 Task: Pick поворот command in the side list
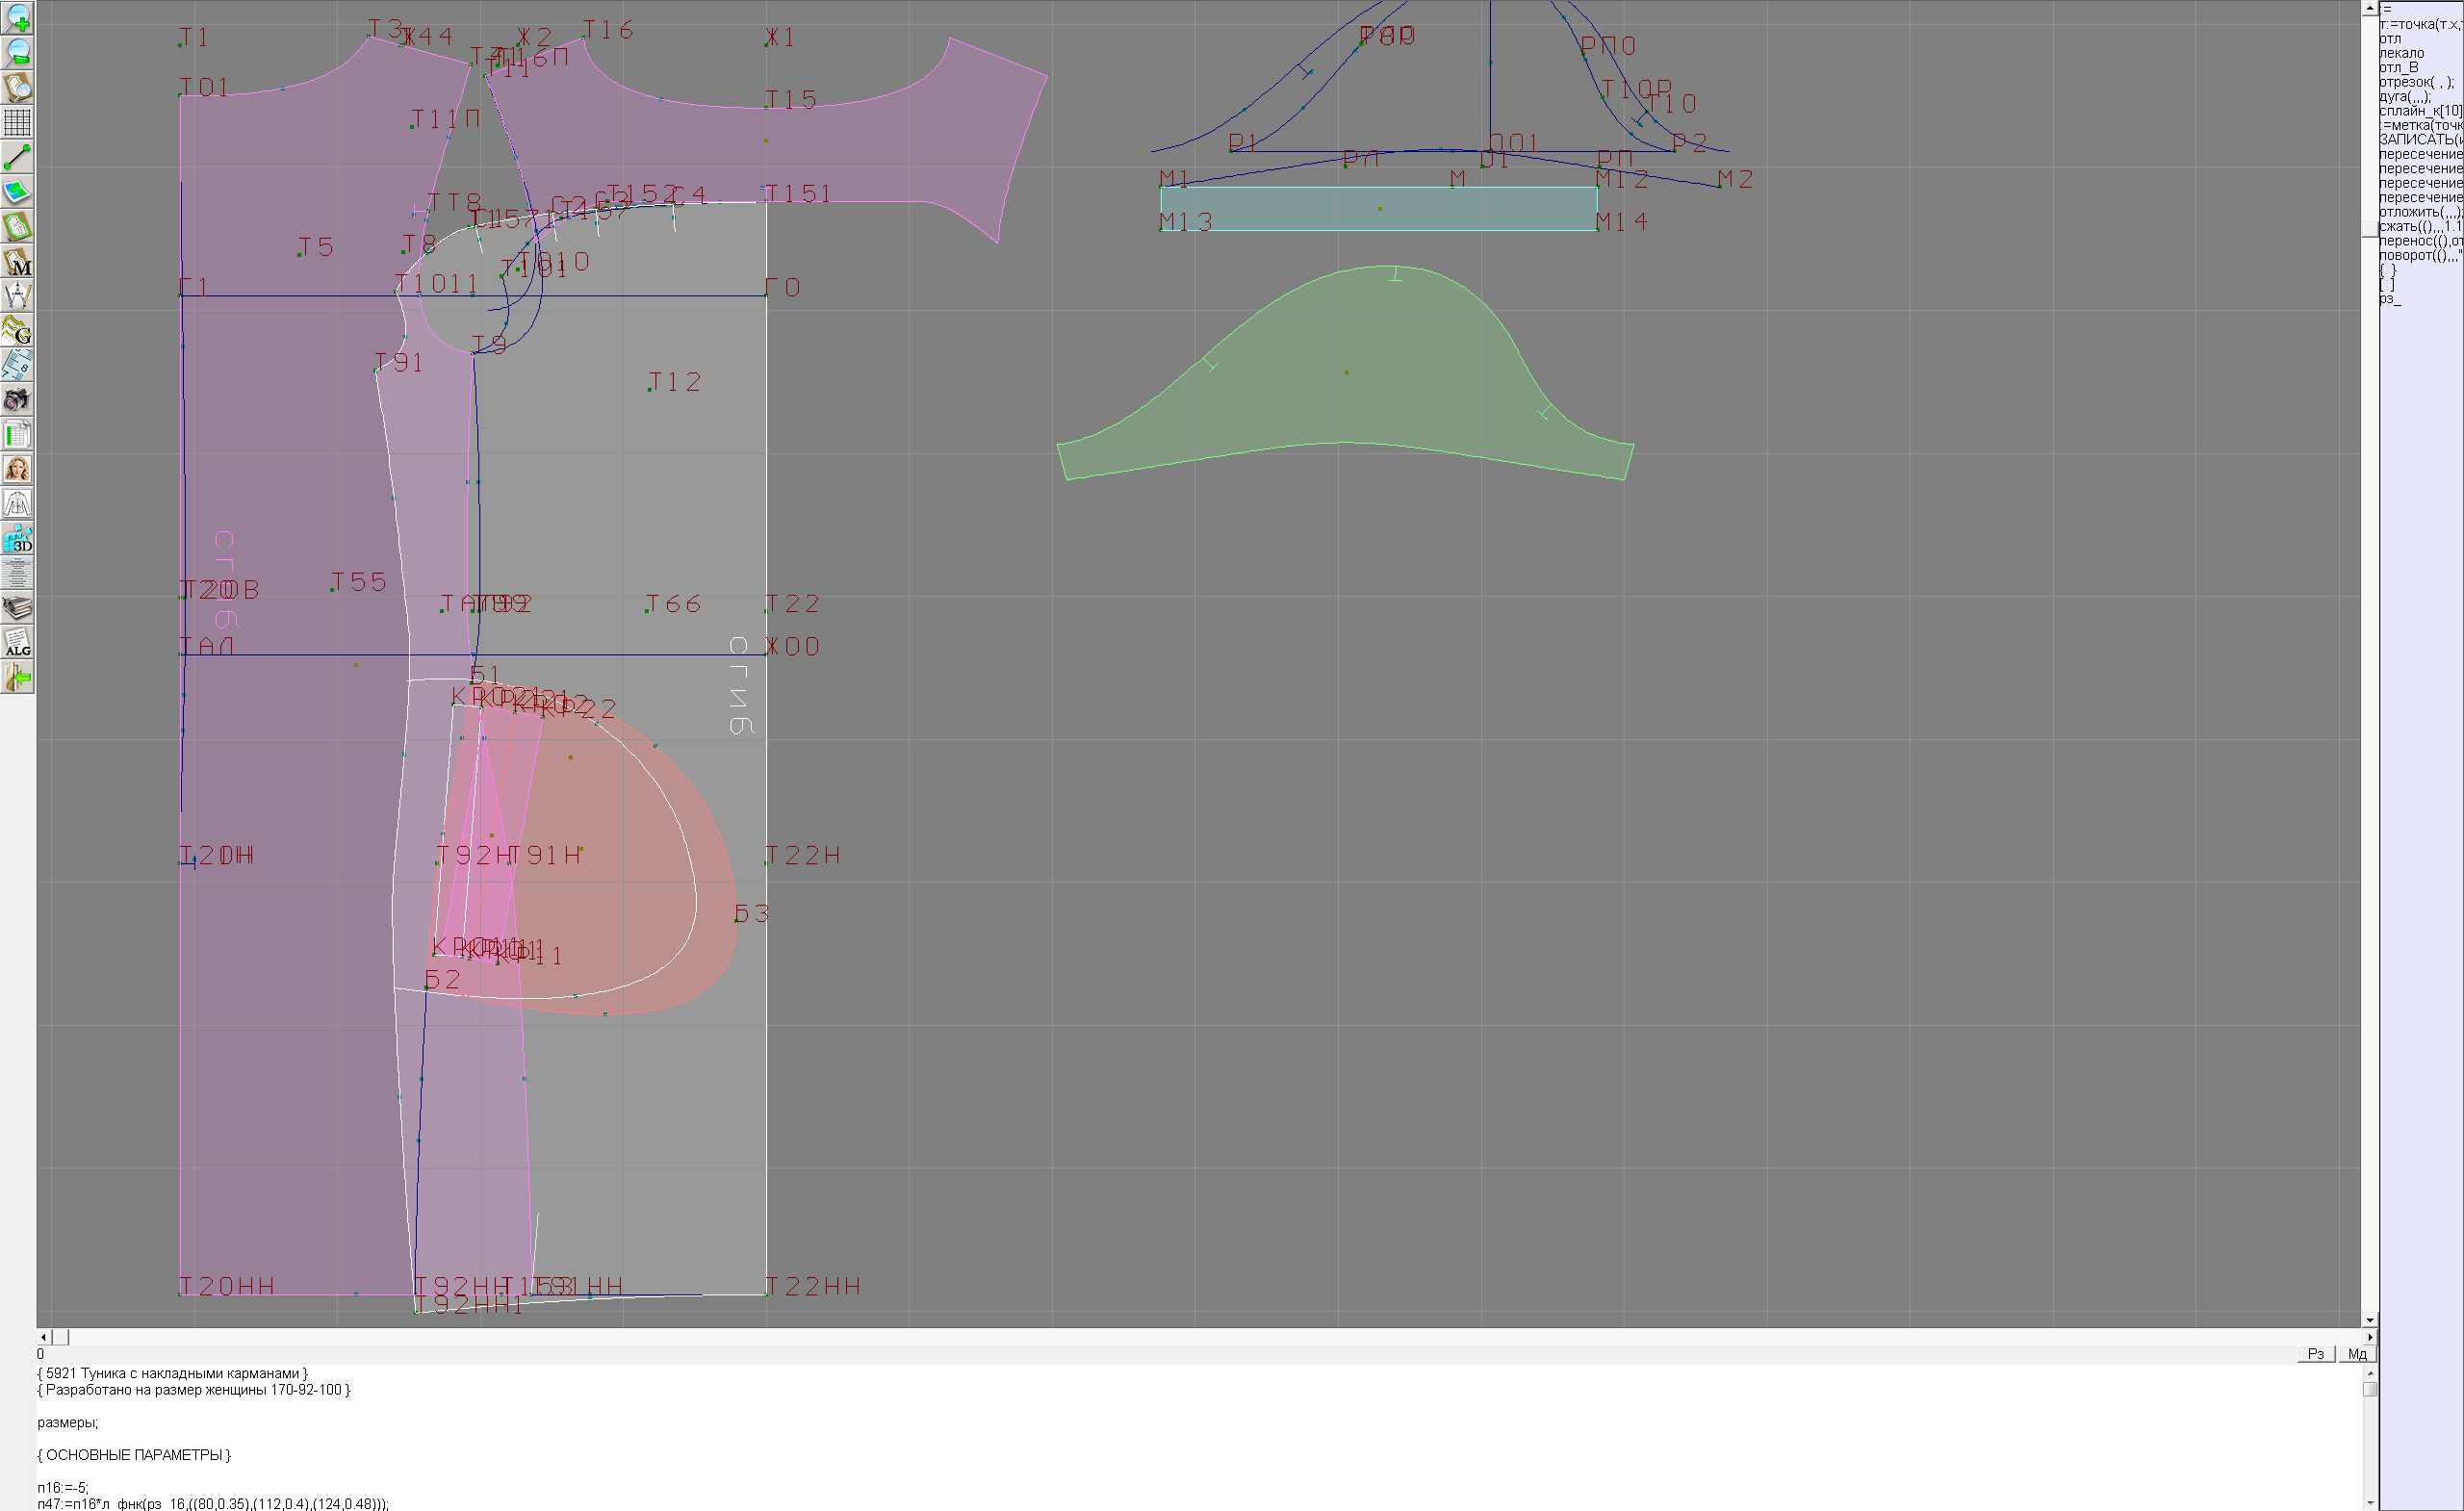coord(2419,256)
